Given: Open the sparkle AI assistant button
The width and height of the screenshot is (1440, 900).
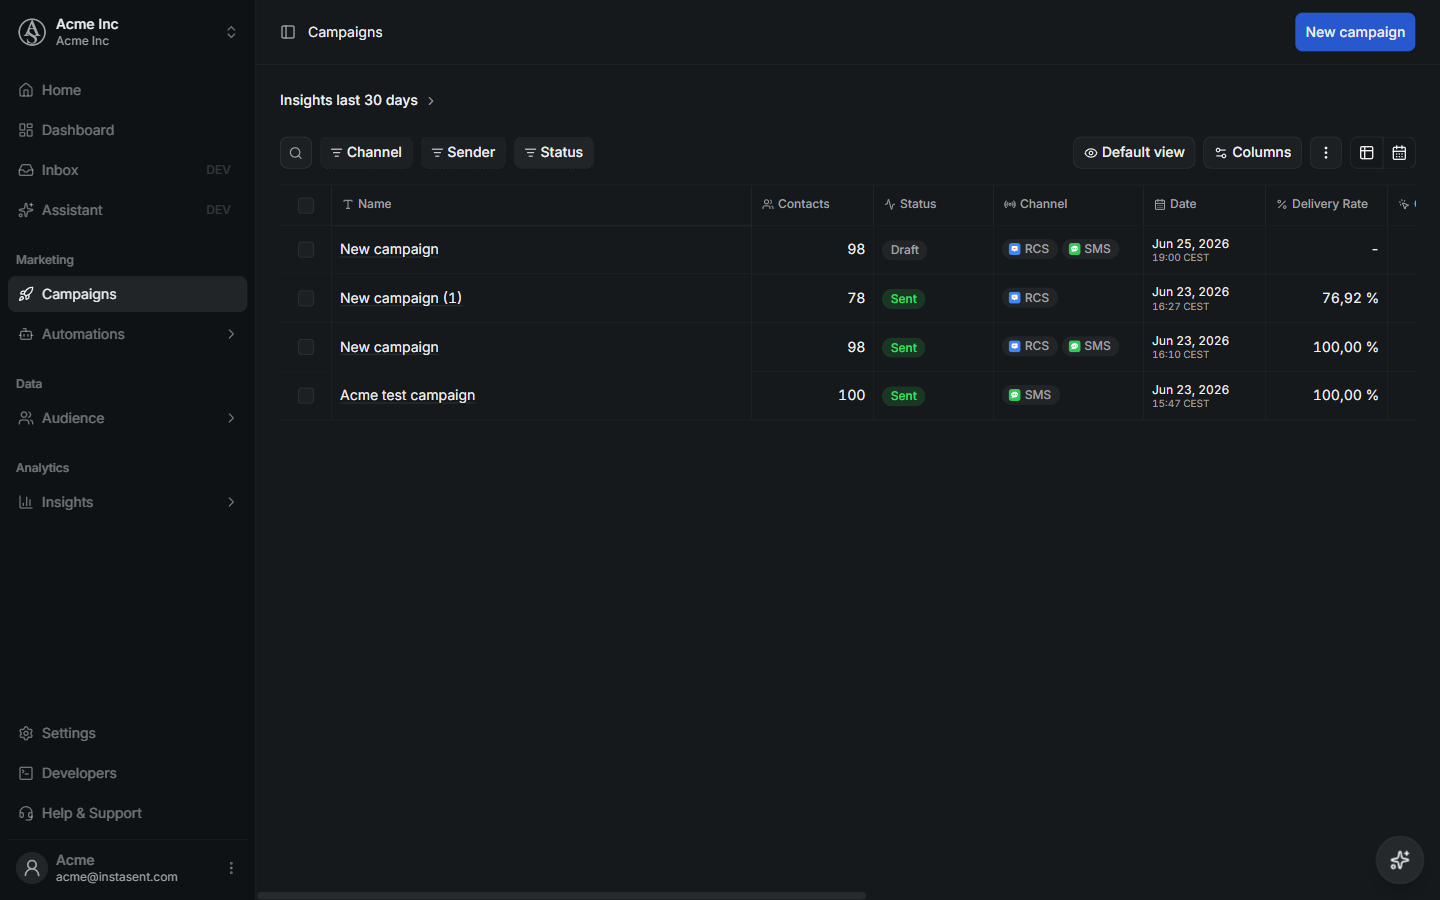Looking at the screenshot, I should tap(1400, 860).
